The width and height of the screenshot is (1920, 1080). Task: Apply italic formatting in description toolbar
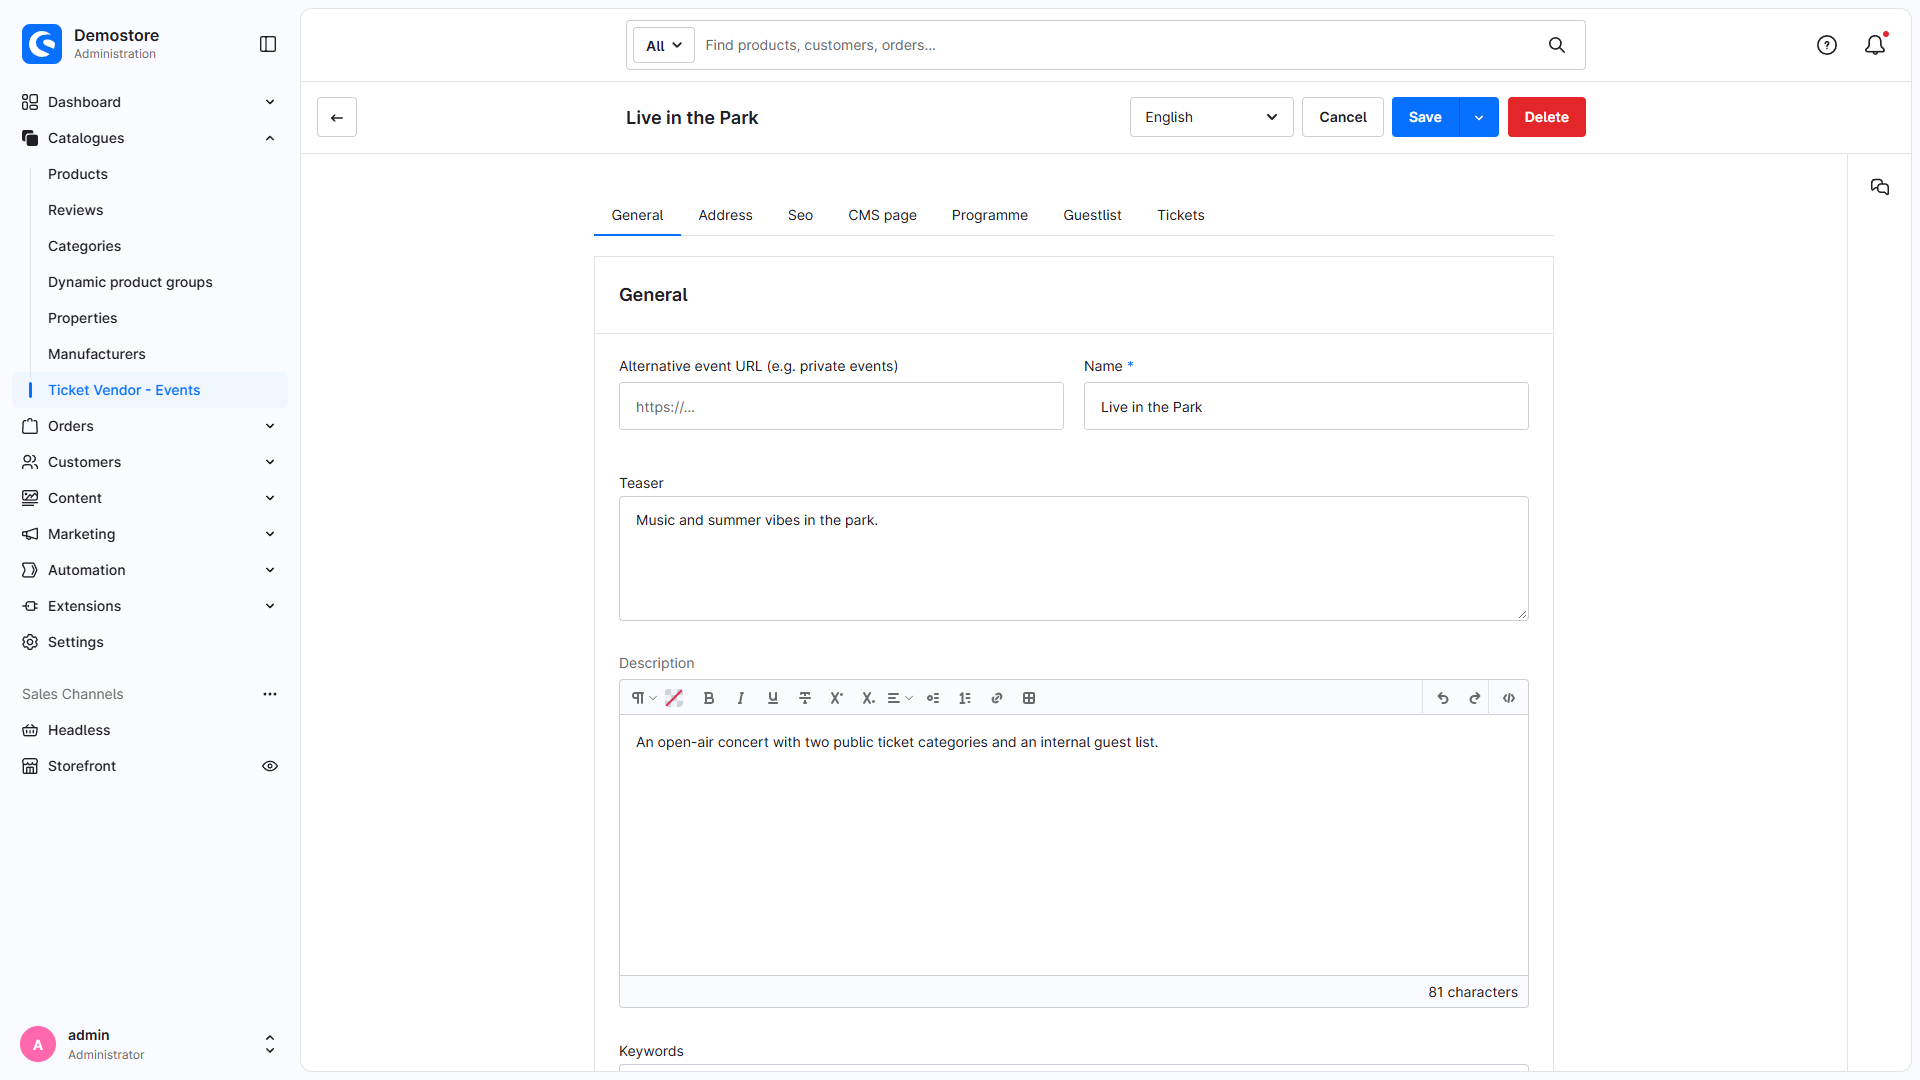click(x=741, y=698)
